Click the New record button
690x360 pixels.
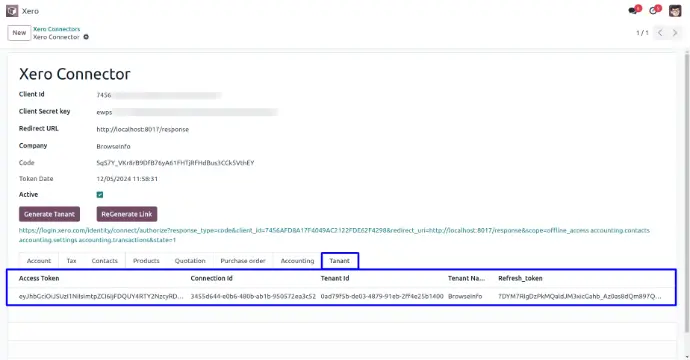click(19, 33)
